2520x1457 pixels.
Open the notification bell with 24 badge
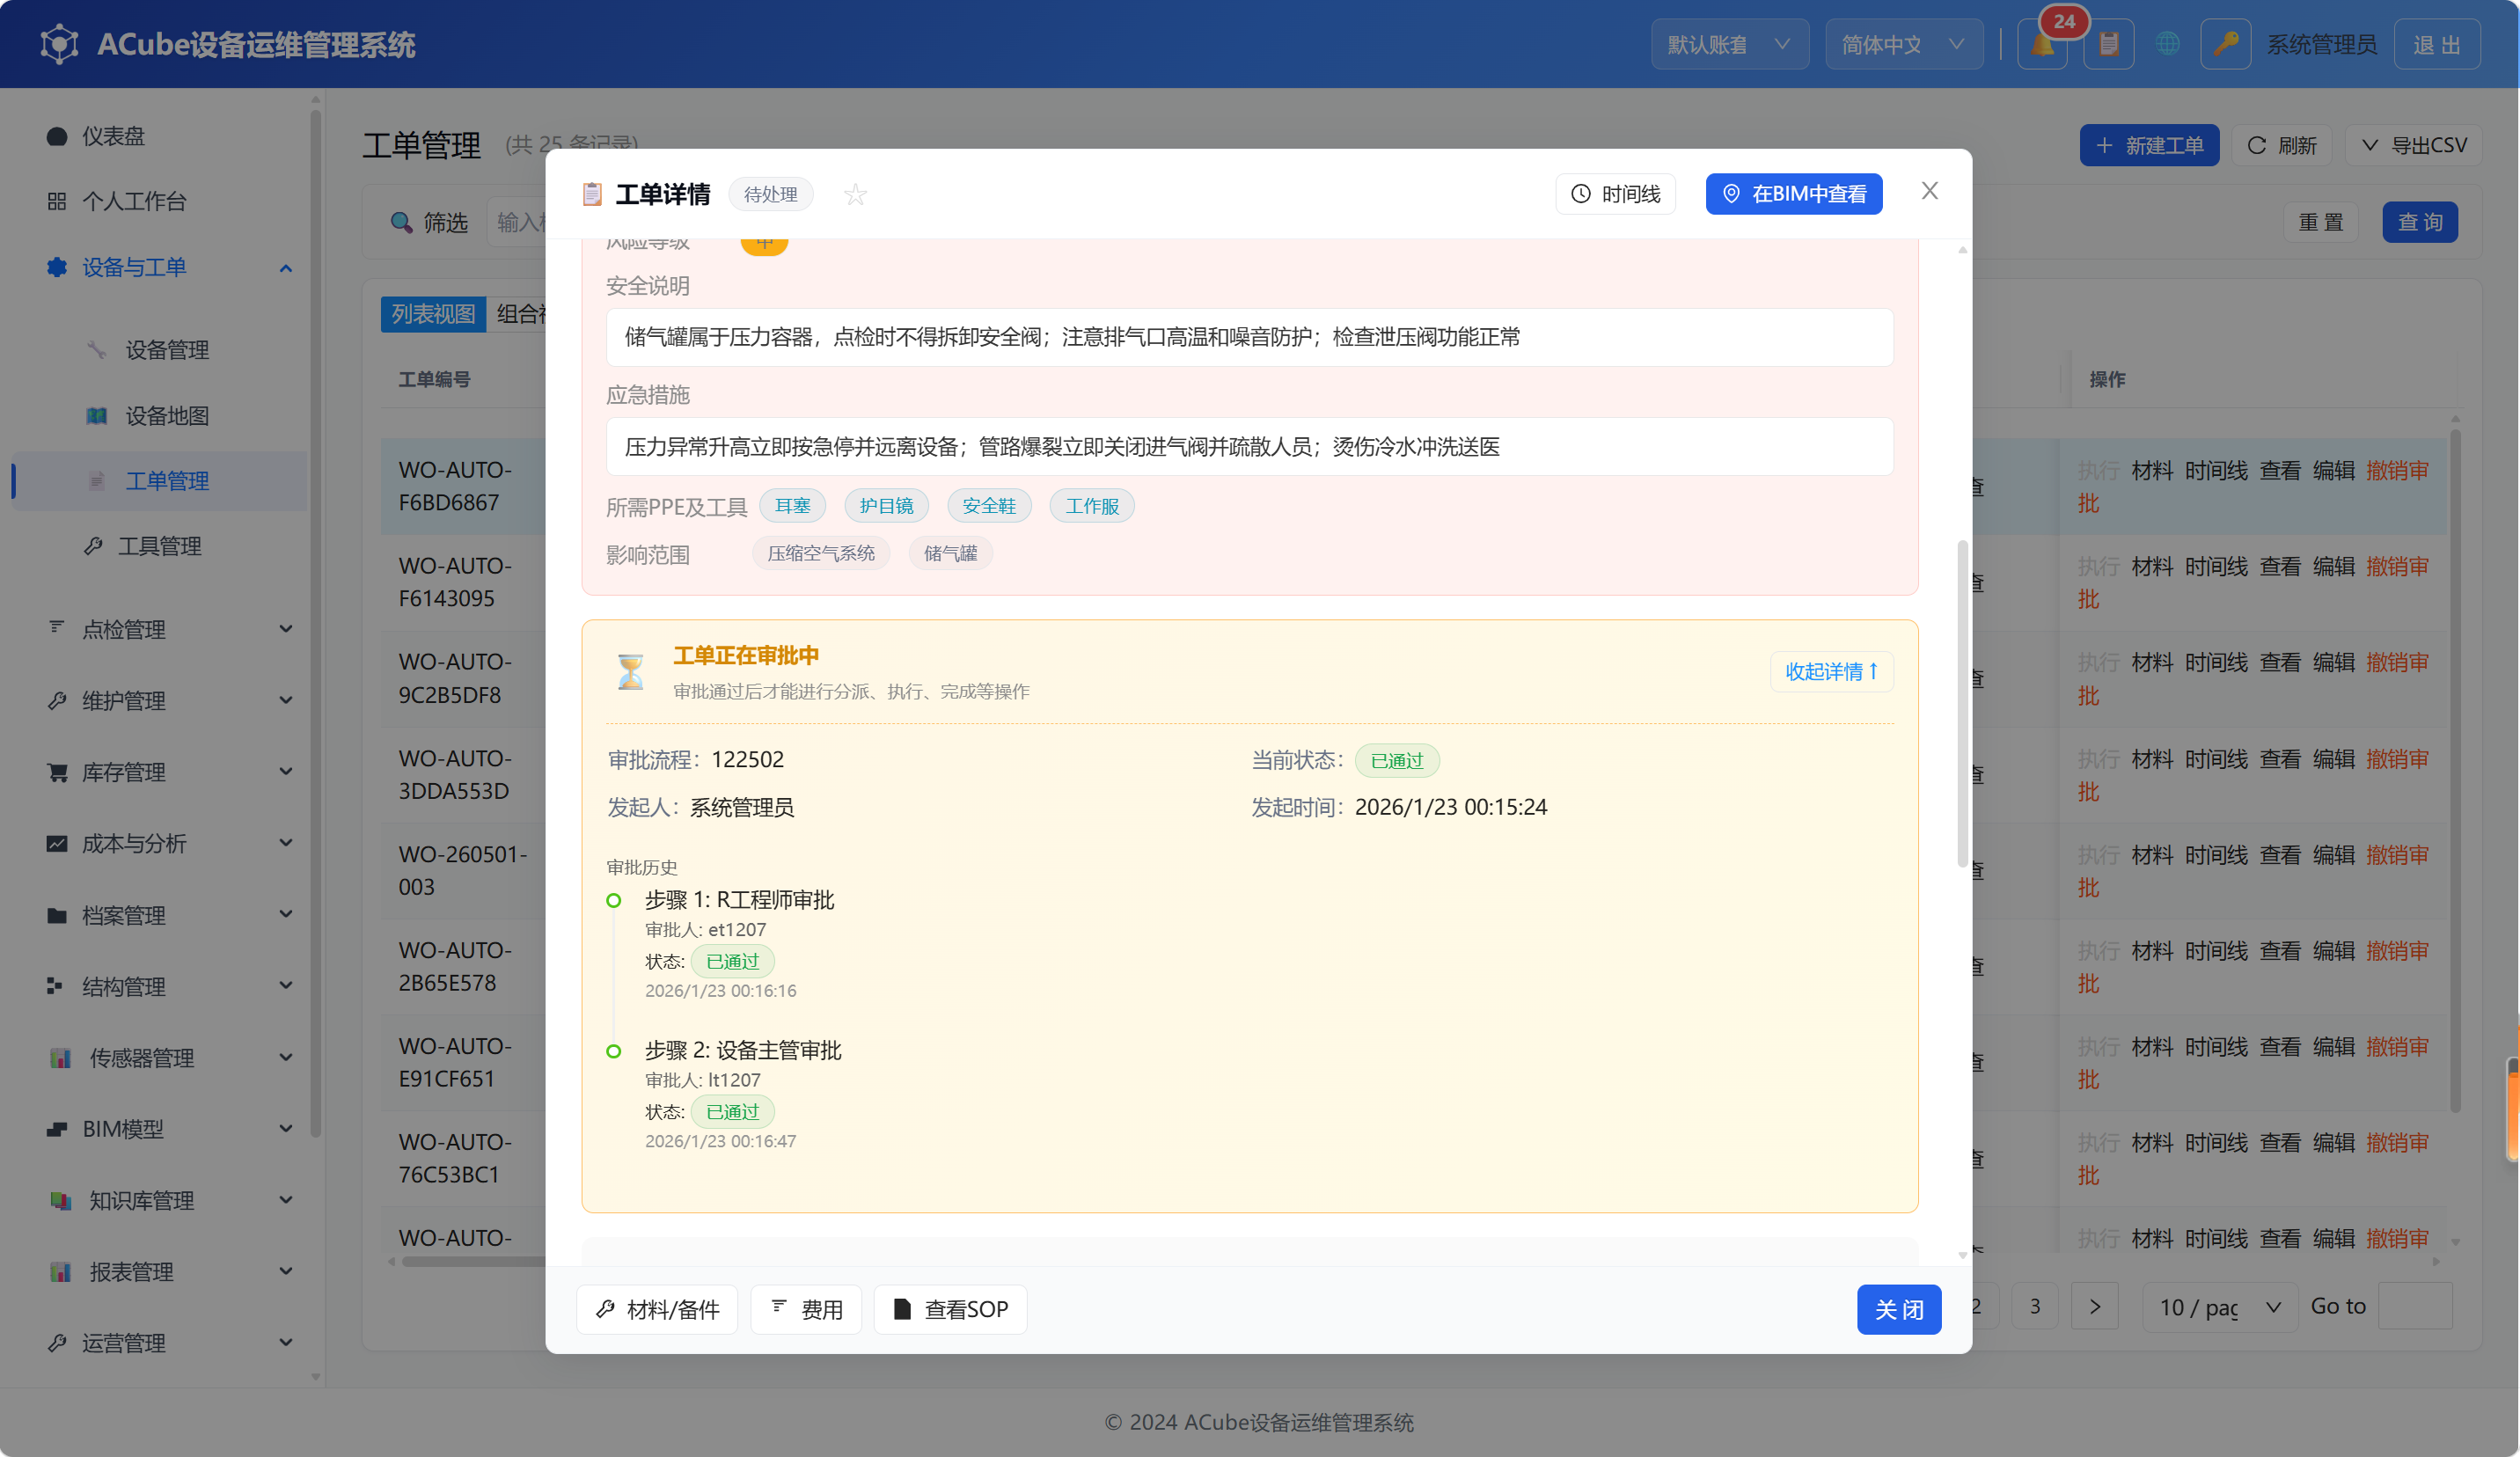[x=2042, y=45]
